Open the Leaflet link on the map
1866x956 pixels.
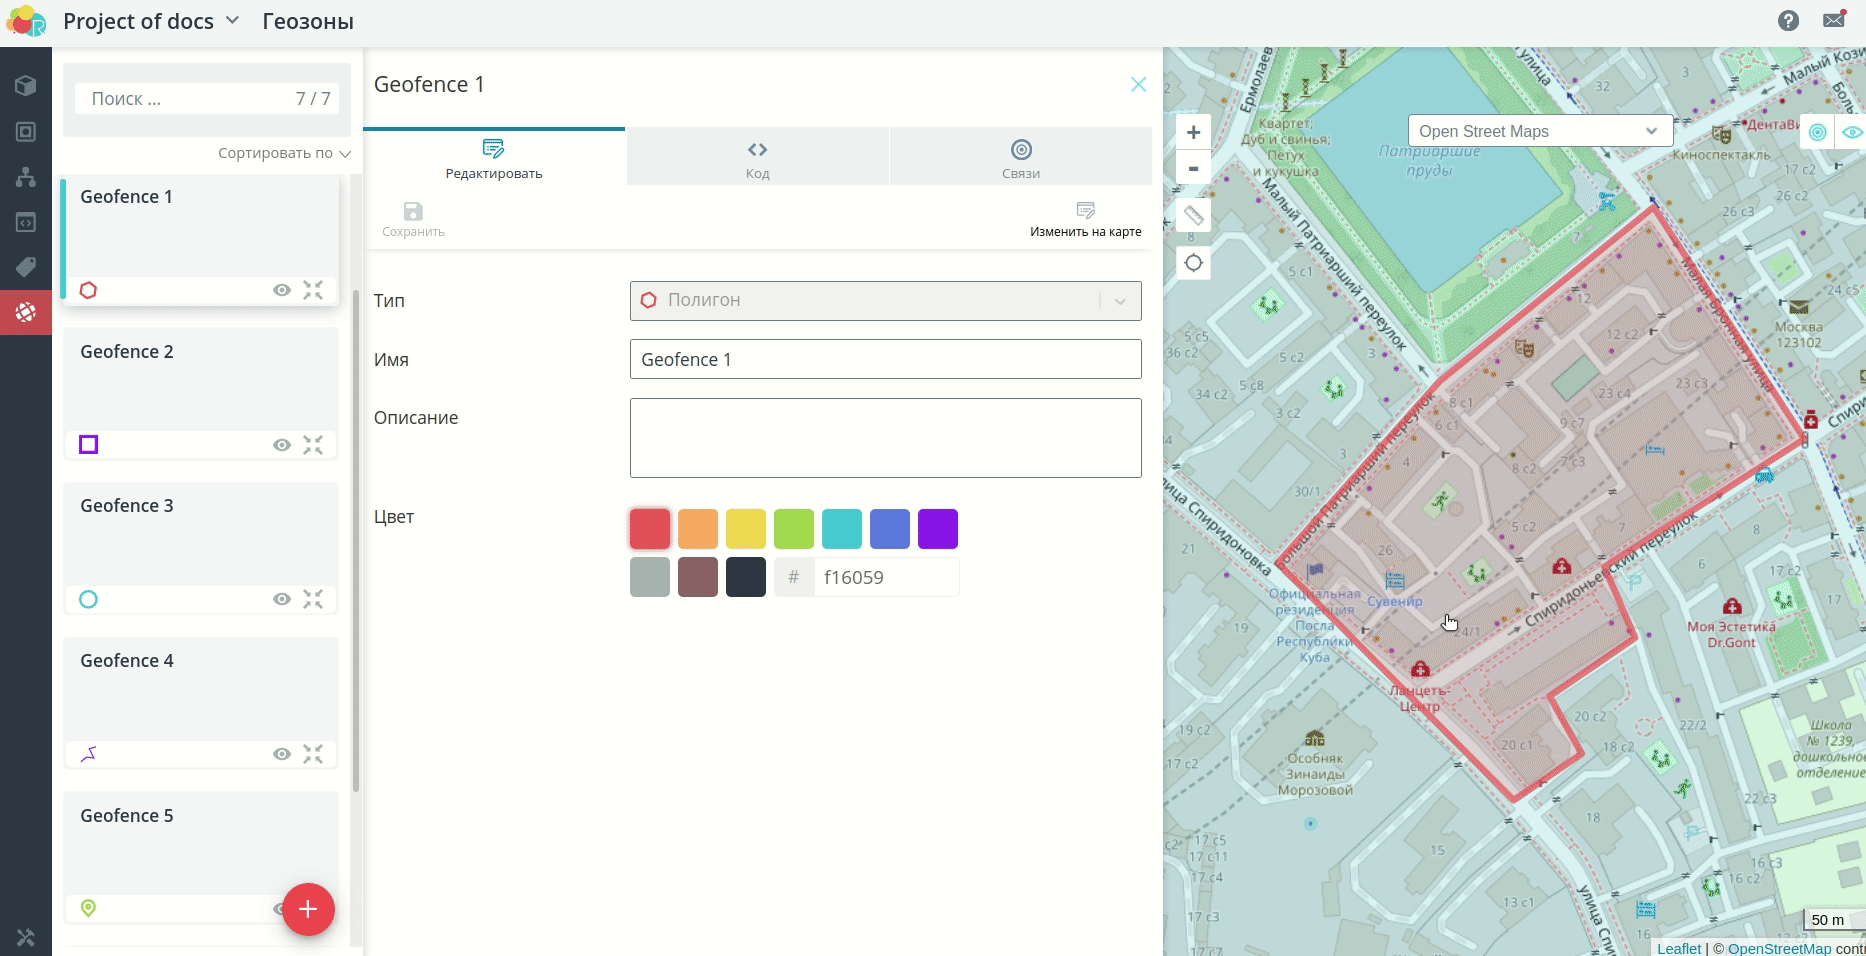[1678, 948]
